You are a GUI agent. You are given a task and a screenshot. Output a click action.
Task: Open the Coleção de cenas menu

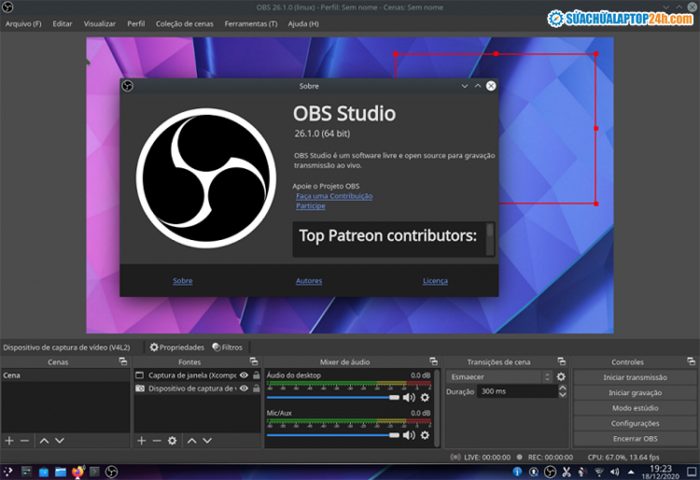point(184,23)
